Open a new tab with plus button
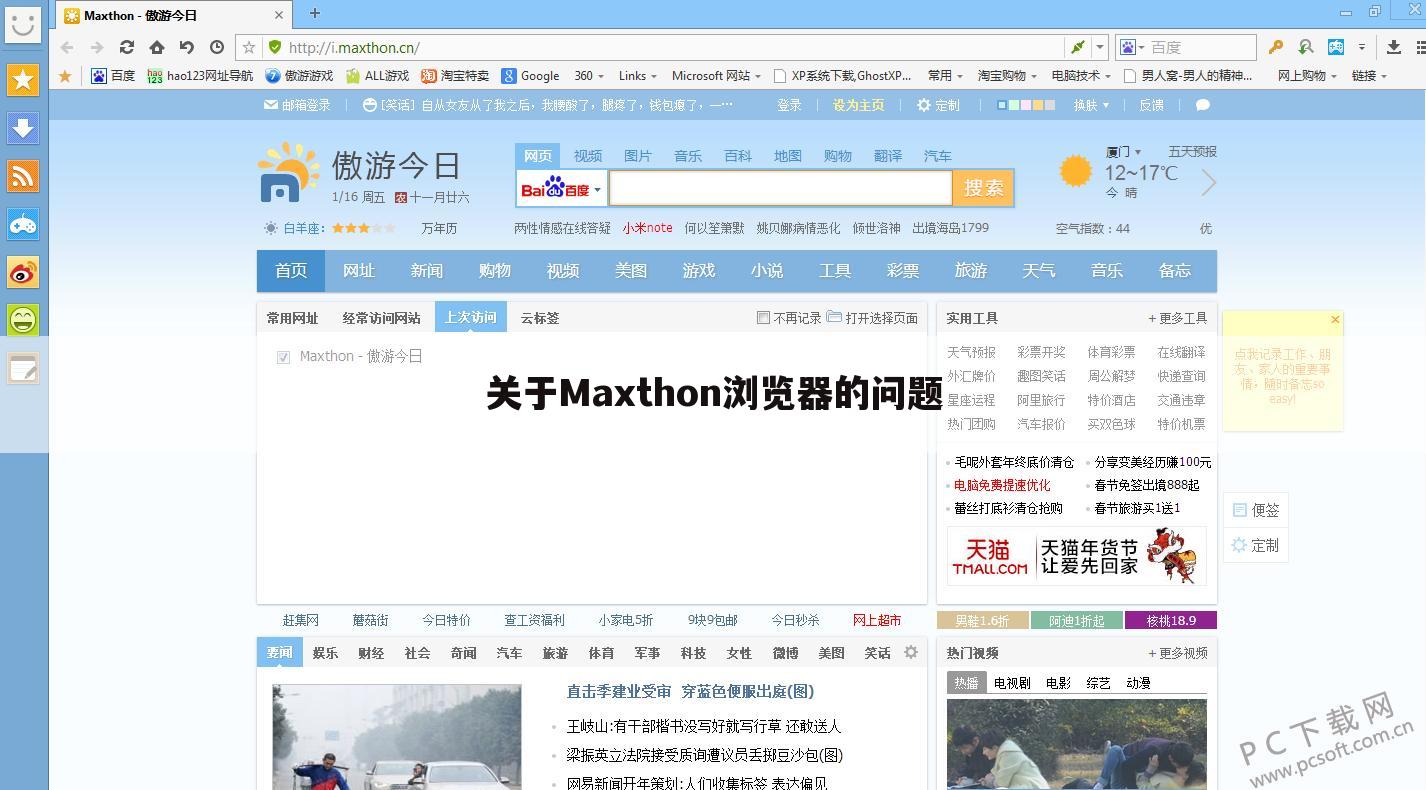Screen dimensions: 1426x790 [315, 13]
